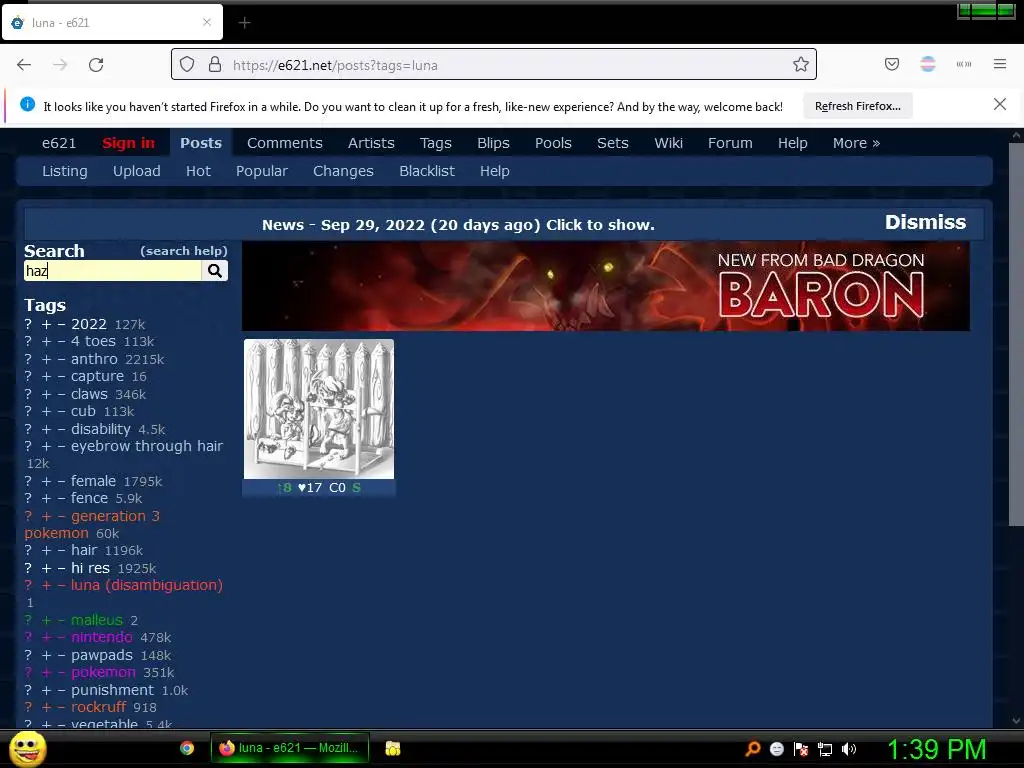The image size is (1024, 768).
Task: Click the page vertical scrollbar
Action: (x=1016, y=334)
